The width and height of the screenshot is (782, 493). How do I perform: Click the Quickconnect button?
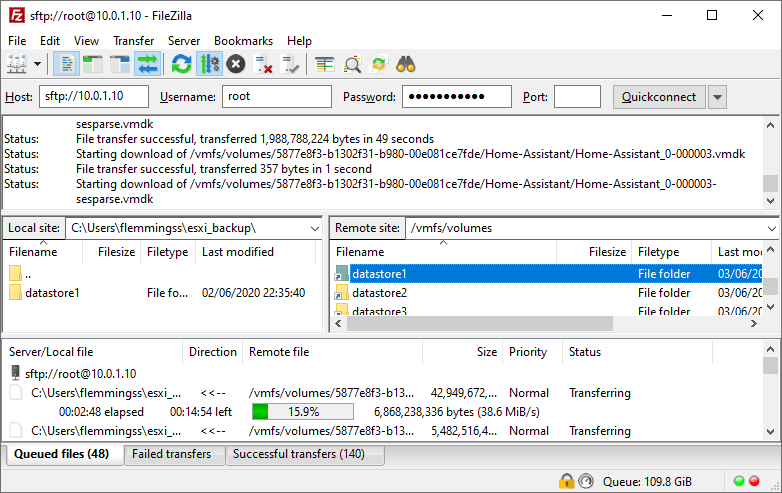659,97
